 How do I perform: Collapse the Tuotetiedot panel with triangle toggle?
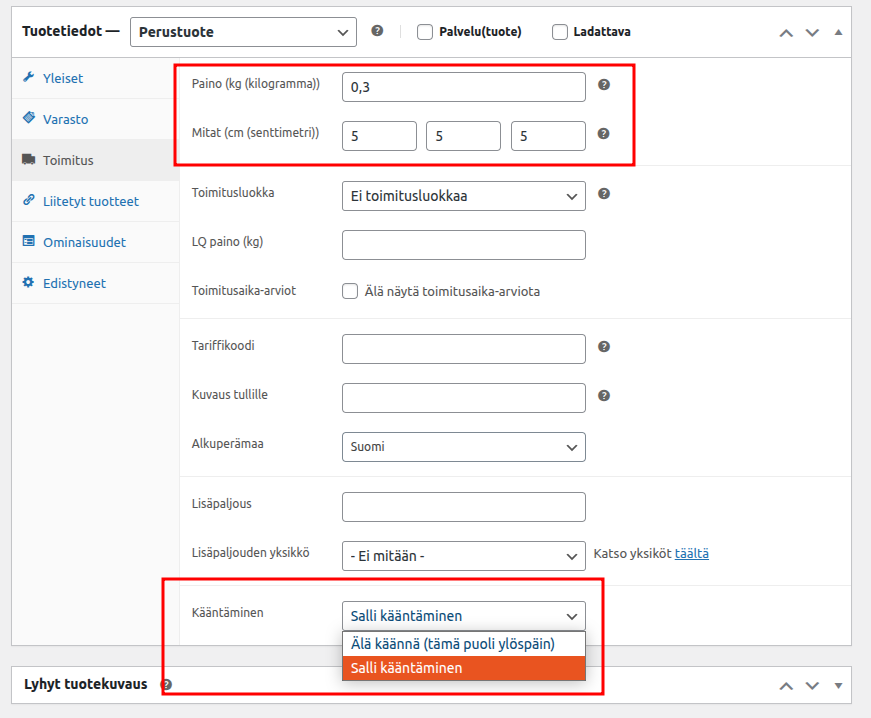click(838, 32)
